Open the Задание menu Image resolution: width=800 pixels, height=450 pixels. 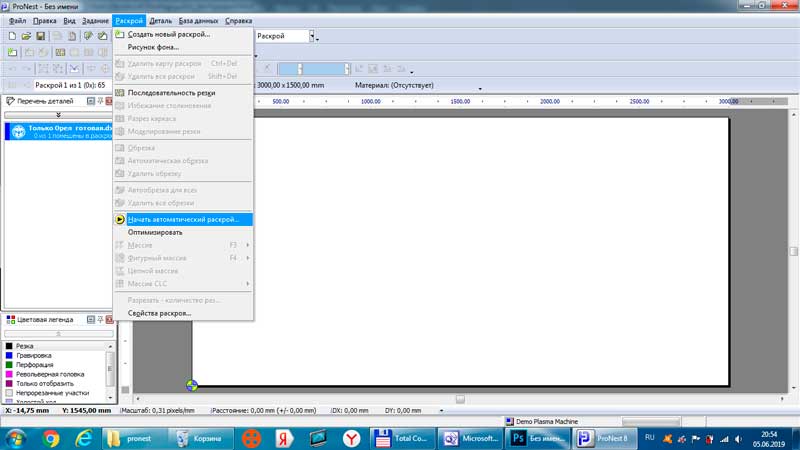click(x=95, y=21)
